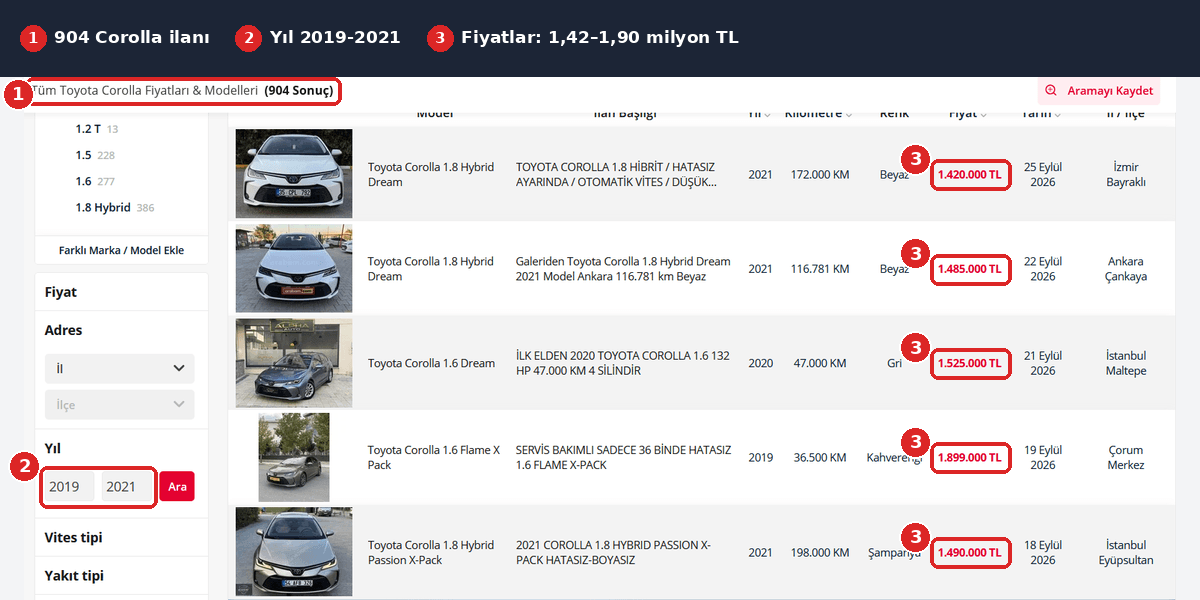Click the İzmir Bayraklı location
Viewport: 1200px width, 600px height.
pos(1126,174)
